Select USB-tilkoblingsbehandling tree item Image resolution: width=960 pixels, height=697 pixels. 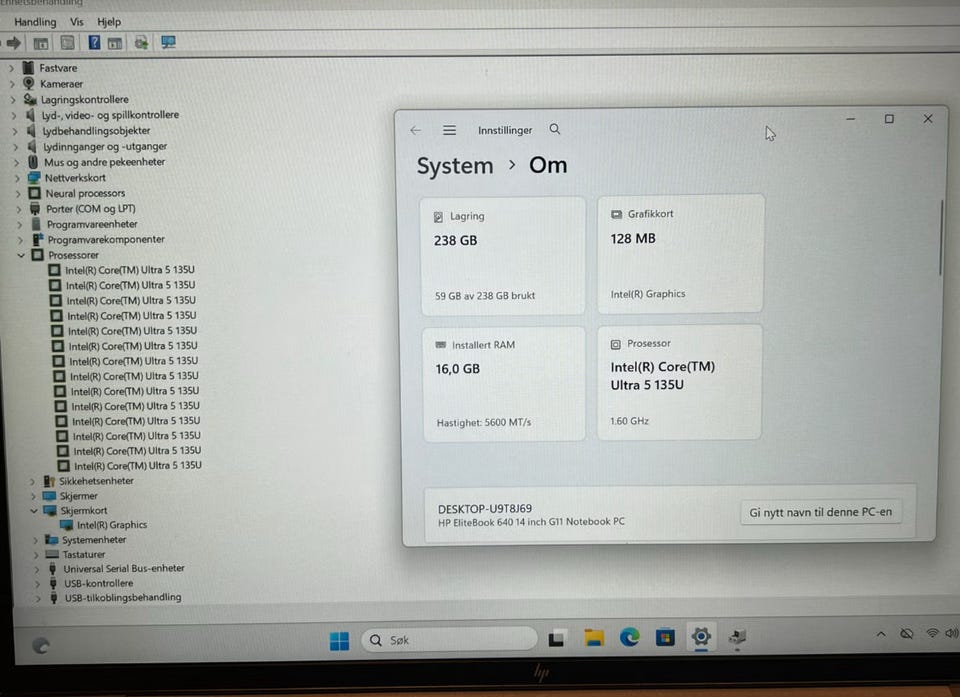pos(123,598)
